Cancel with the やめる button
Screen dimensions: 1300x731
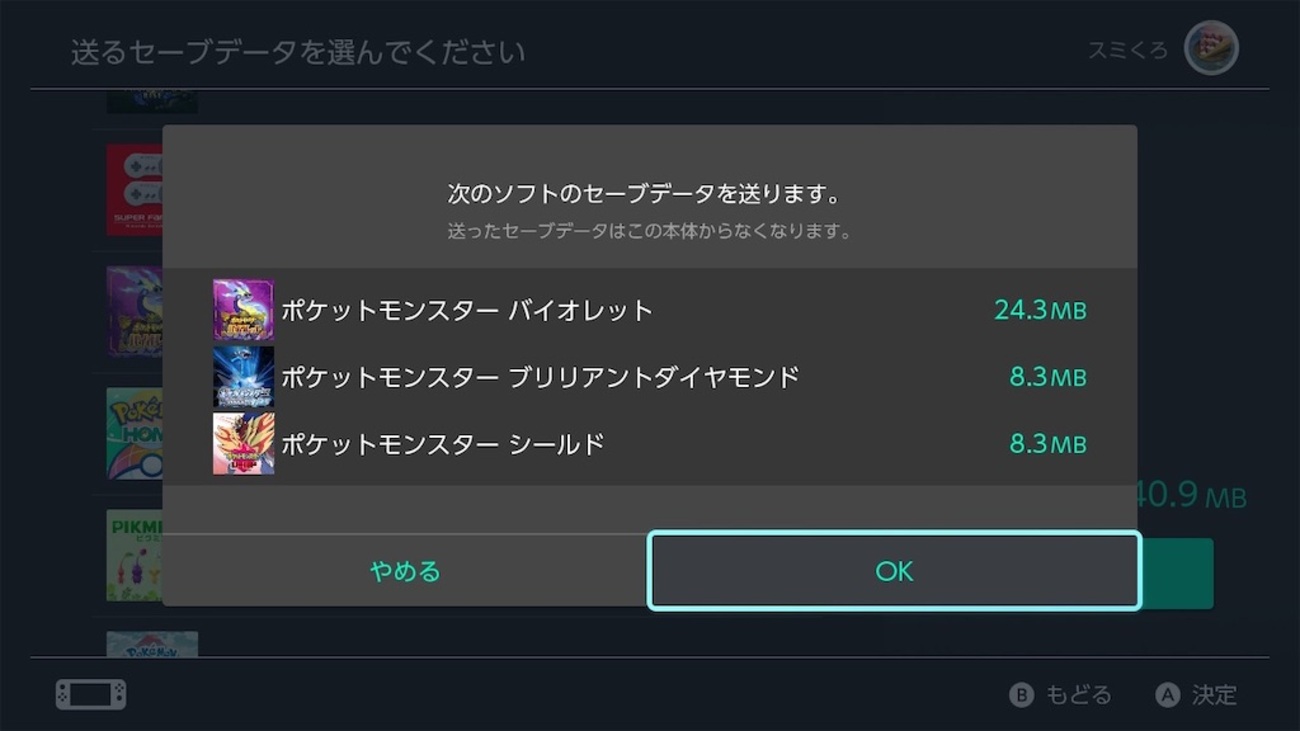(x=405, y=570)
